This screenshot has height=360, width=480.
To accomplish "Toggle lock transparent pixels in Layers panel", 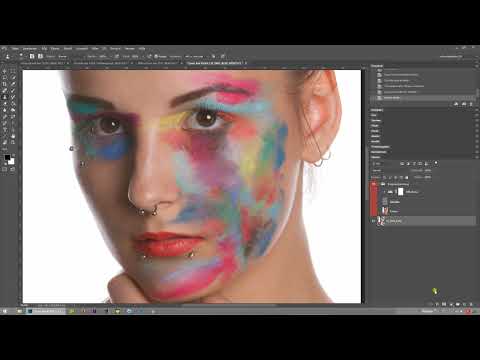I will pyautogui.click(x=385, y=177).
